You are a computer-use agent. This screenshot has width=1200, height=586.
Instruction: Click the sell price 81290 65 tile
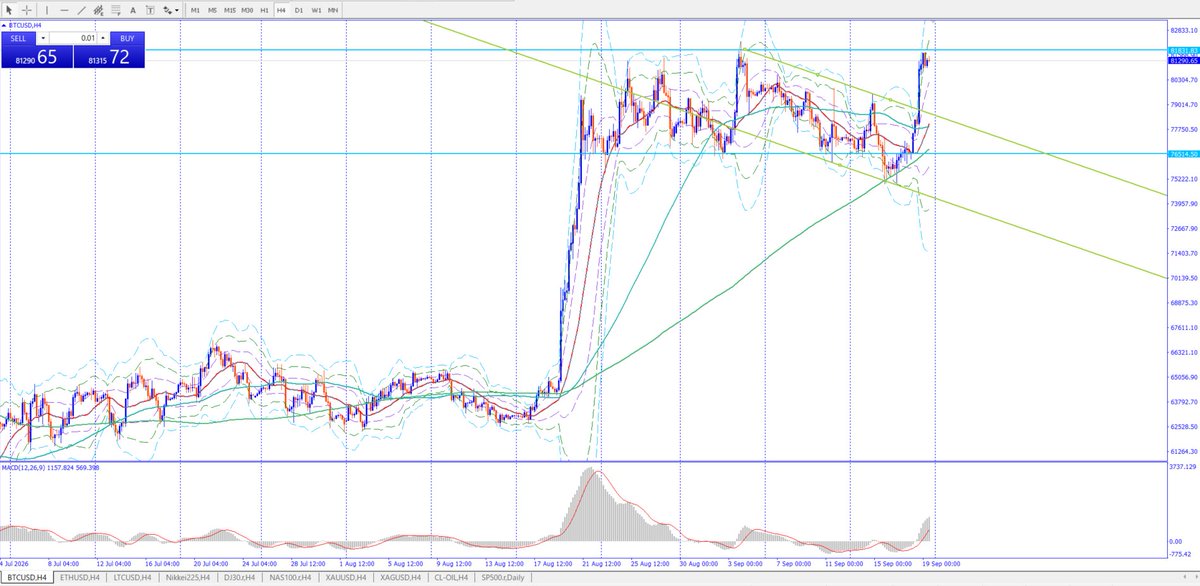click(x=36, y=57)
